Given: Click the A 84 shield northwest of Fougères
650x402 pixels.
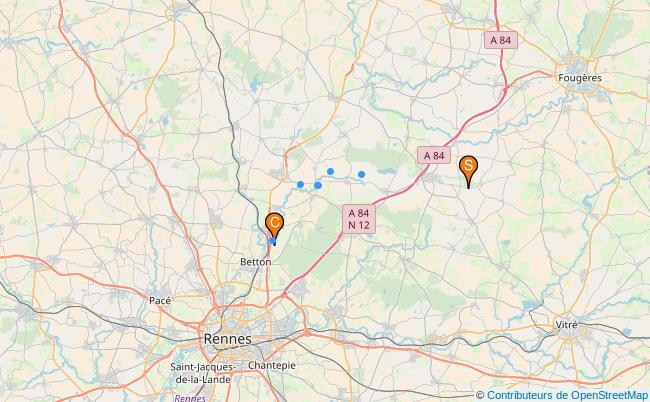Looking at the screenshot, I should (x=501, y=40).
